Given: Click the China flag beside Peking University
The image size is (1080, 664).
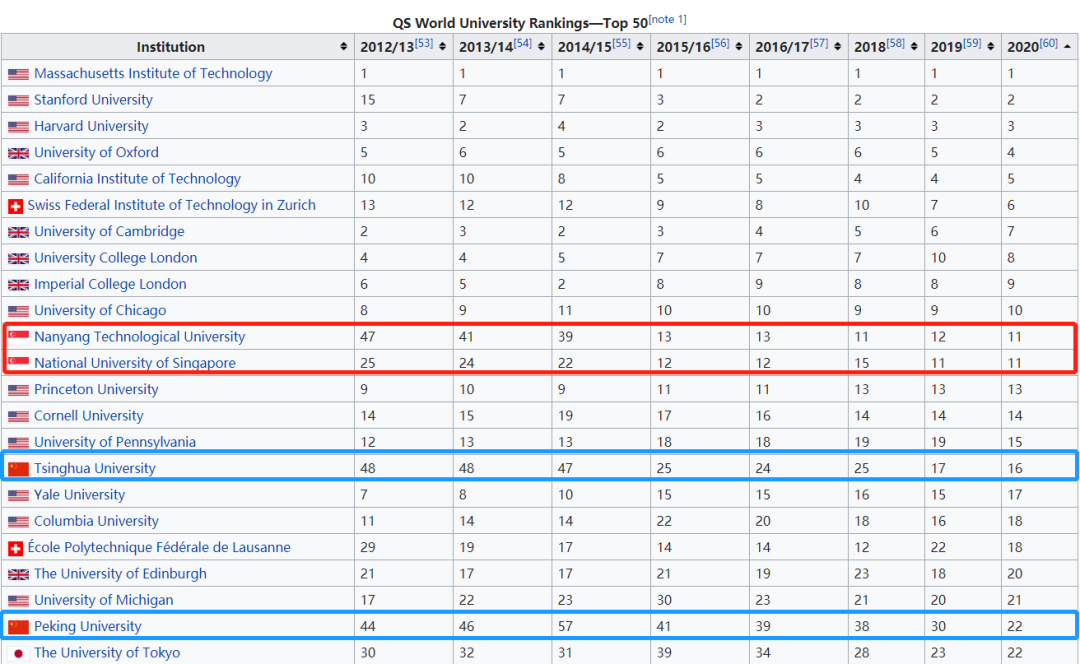Looking at the screenshot, I should coord(19,627).
